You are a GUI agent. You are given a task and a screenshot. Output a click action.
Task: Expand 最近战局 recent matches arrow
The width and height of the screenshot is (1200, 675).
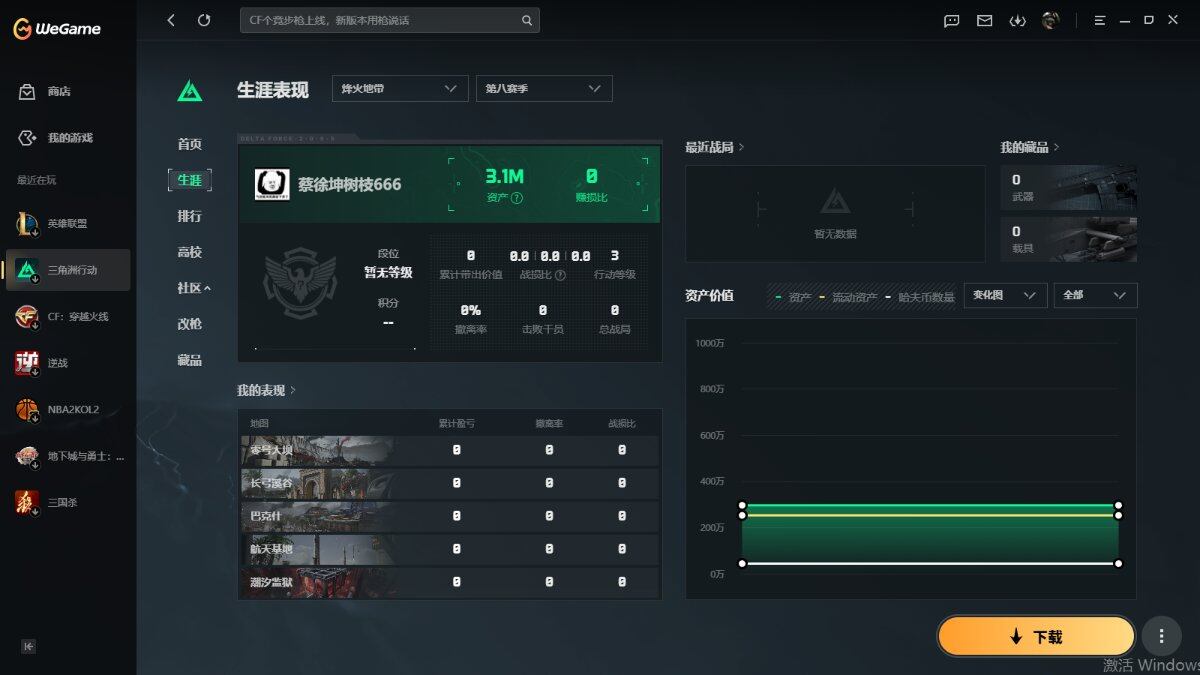pos(741,147)
